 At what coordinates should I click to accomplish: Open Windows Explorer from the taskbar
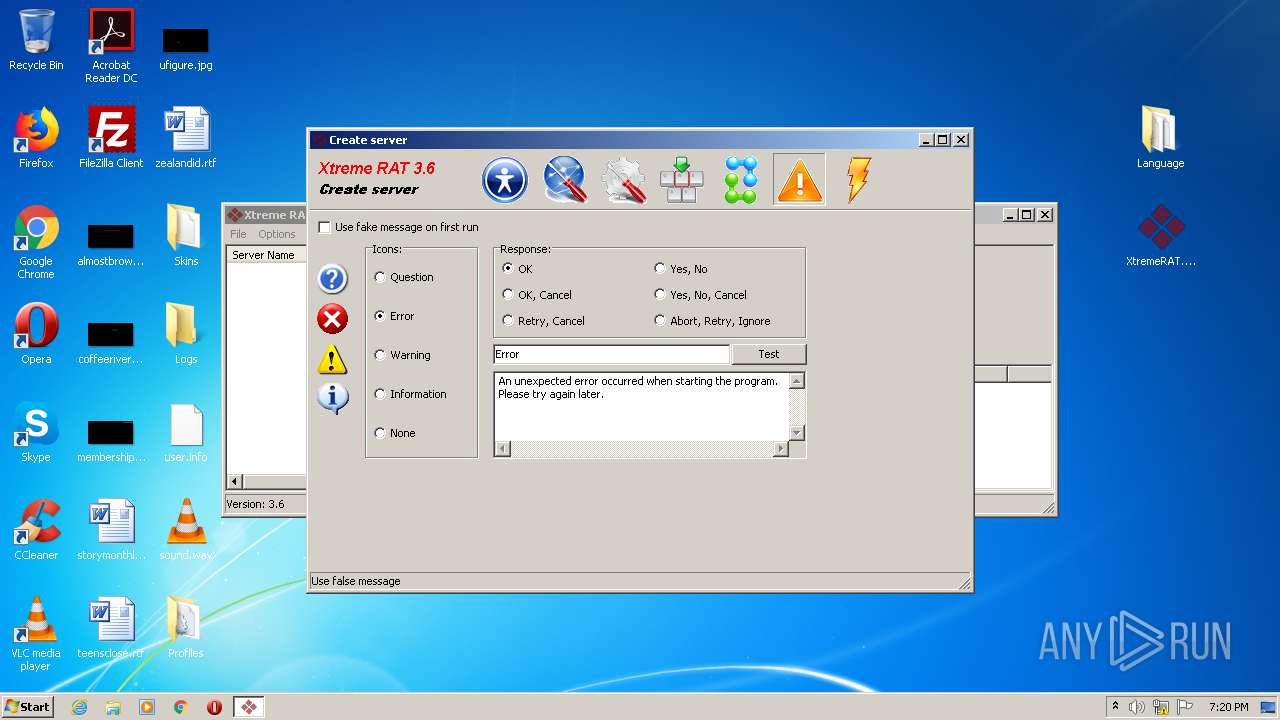[x=113, y=707]
